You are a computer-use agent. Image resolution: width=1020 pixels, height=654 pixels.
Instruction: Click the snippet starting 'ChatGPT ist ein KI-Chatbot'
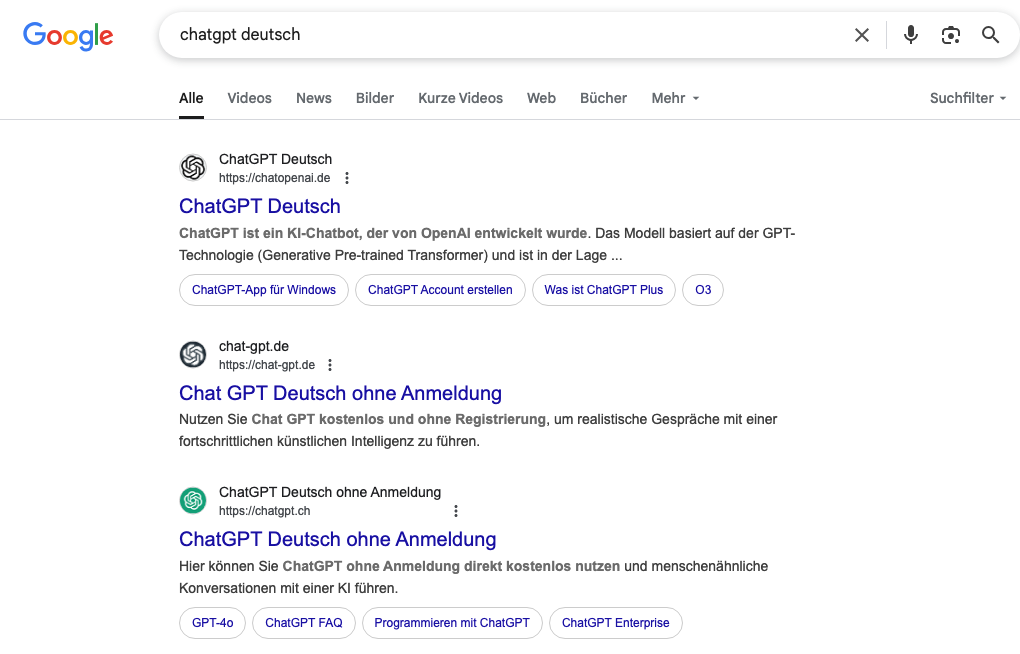tap(487, 244)
